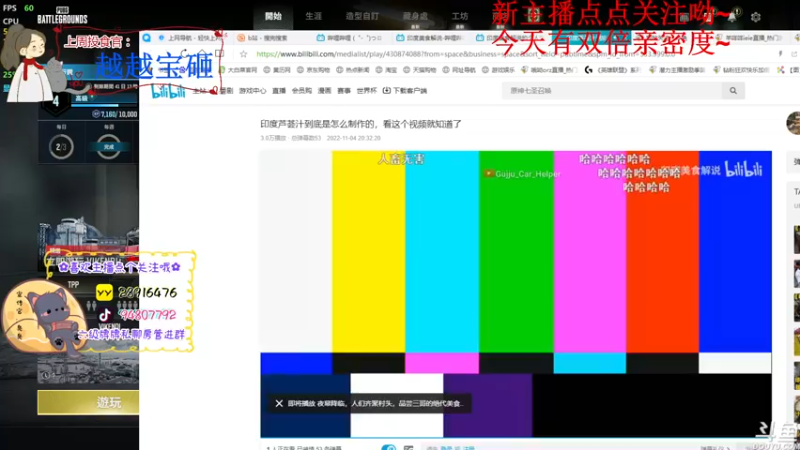
Task: Open 网址导航 bookmark
Action: [459, 70]
